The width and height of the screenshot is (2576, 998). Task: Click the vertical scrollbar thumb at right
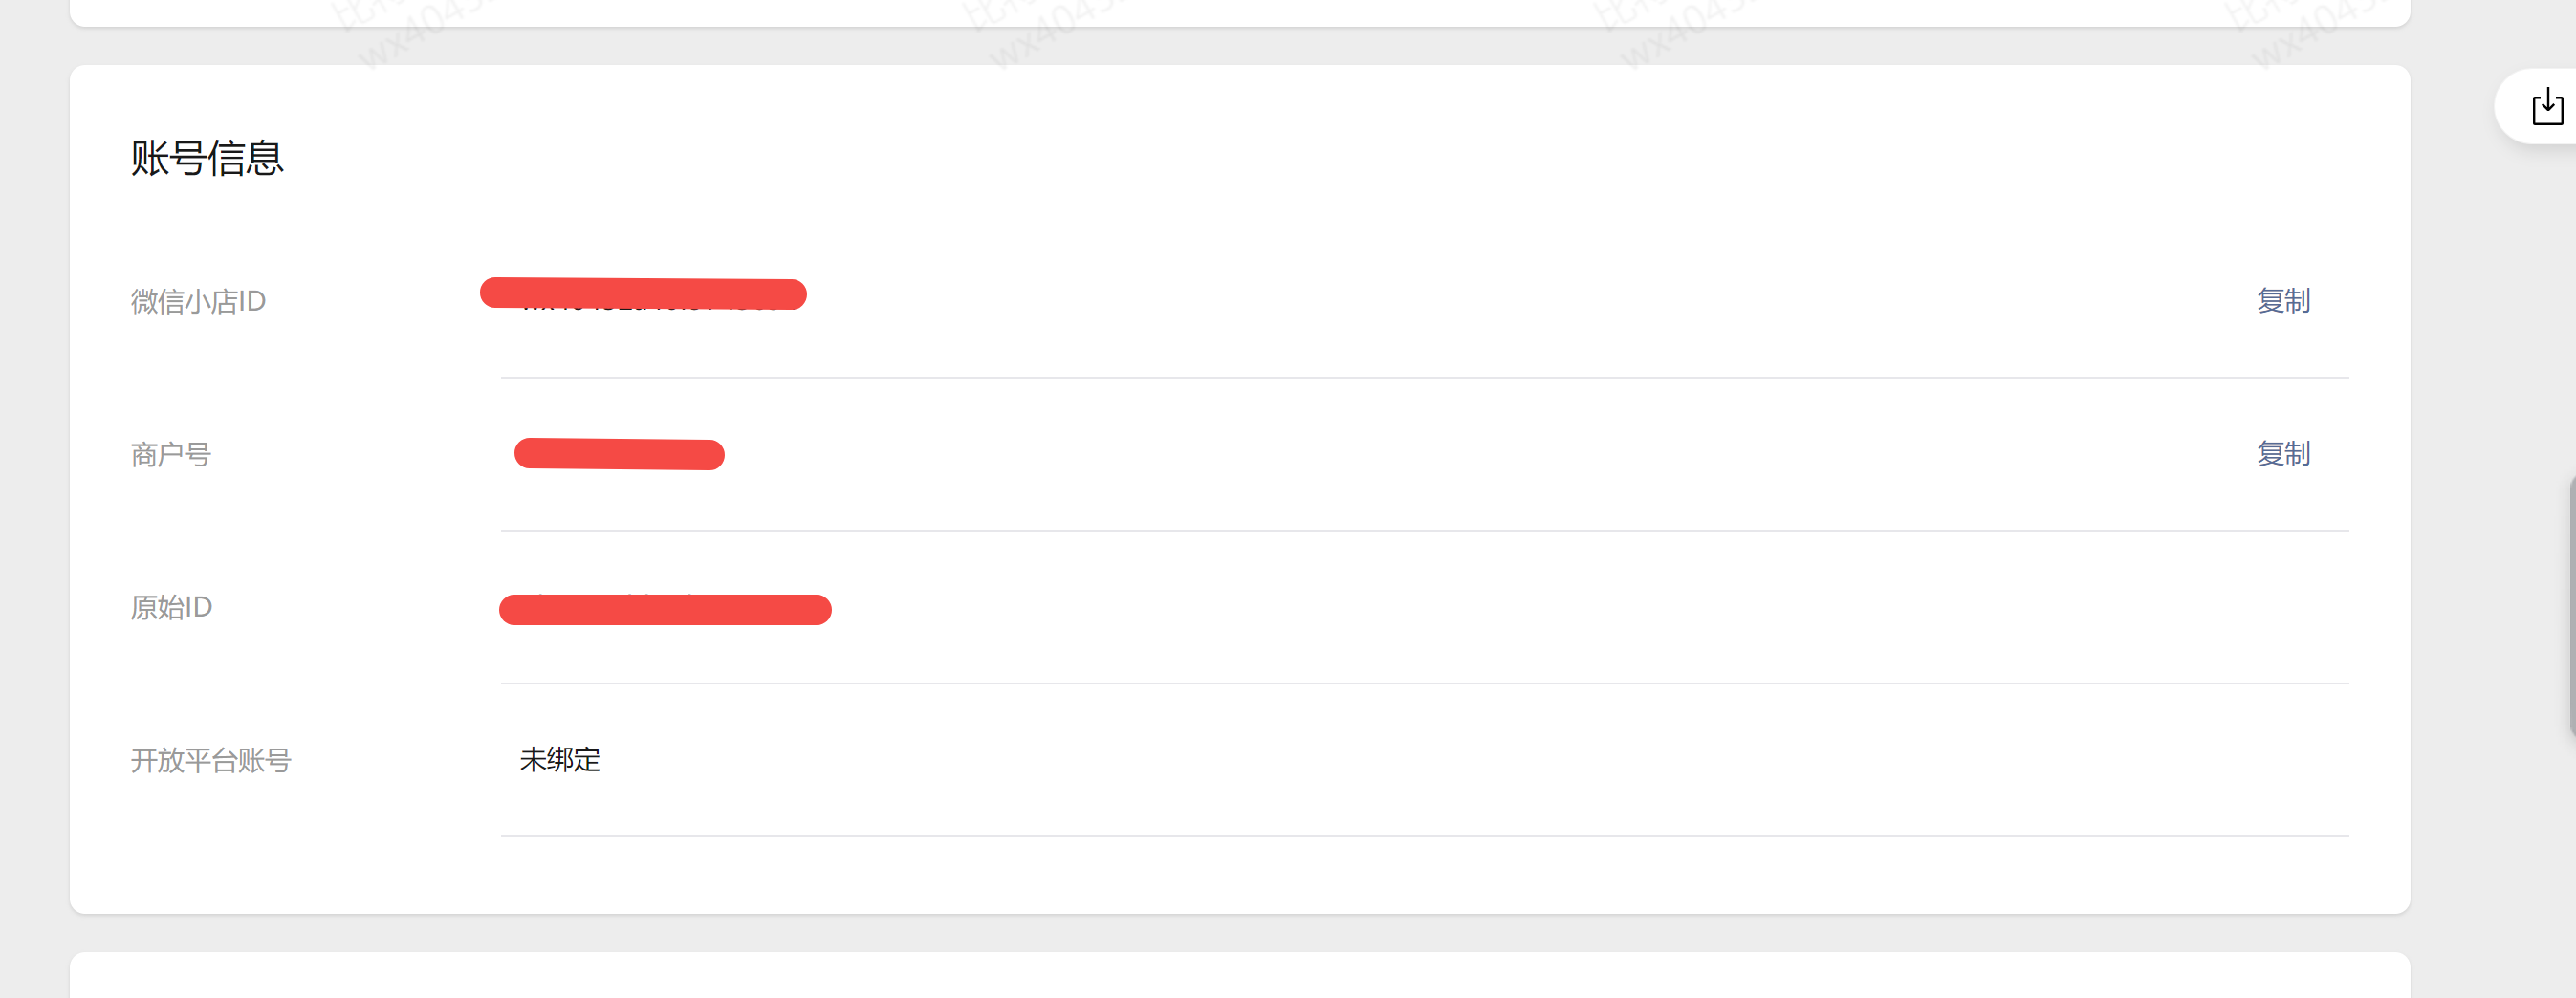[x=2571, y=606]
